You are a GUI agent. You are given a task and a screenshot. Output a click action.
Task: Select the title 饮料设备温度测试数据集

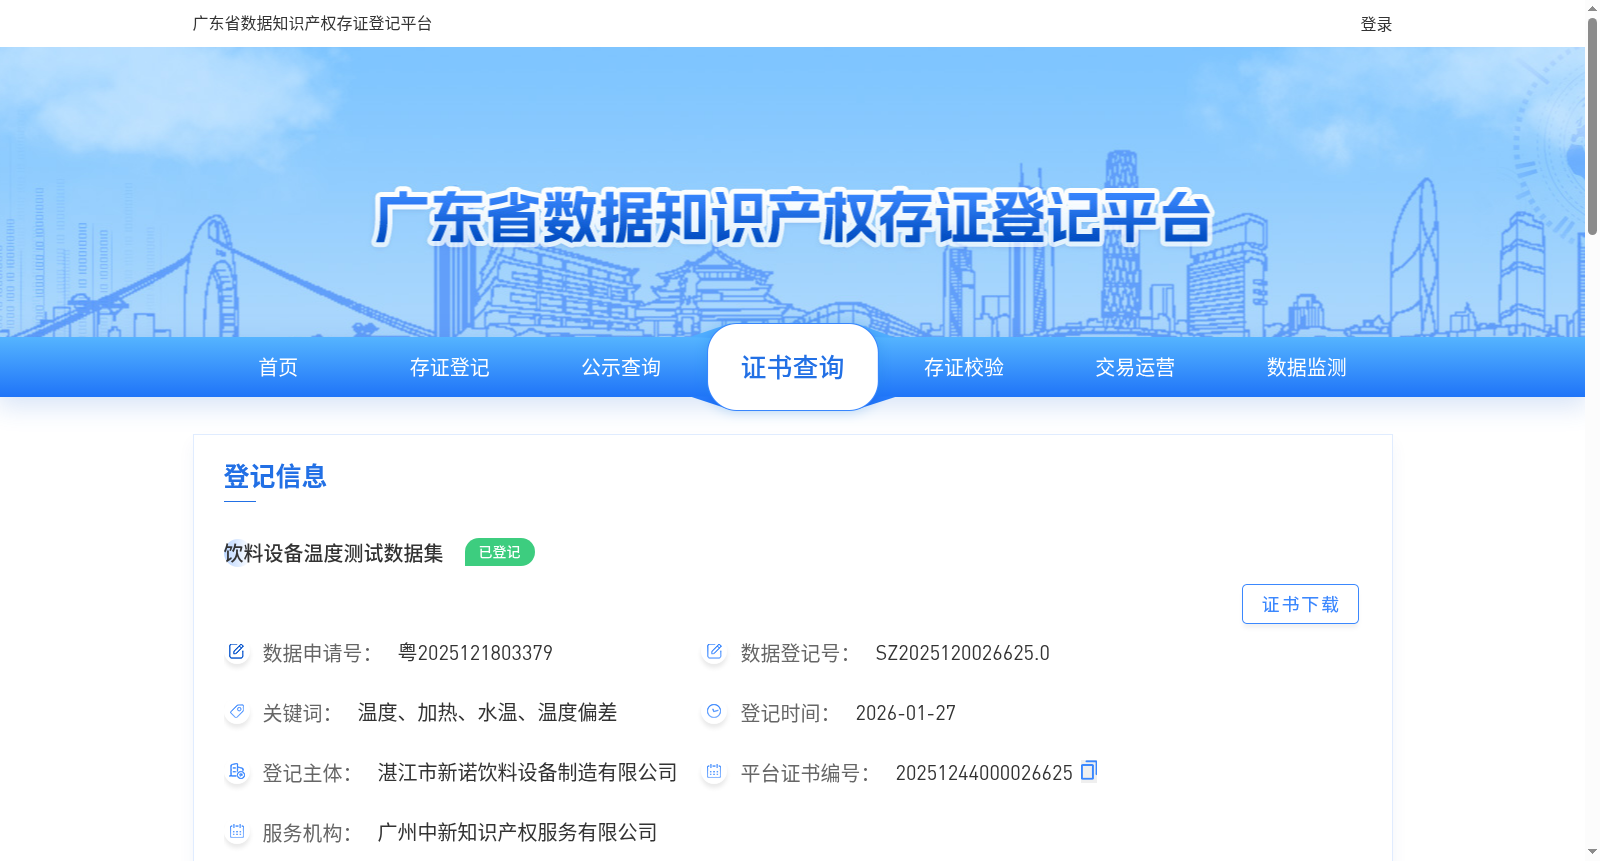click(x=333, y=553)
